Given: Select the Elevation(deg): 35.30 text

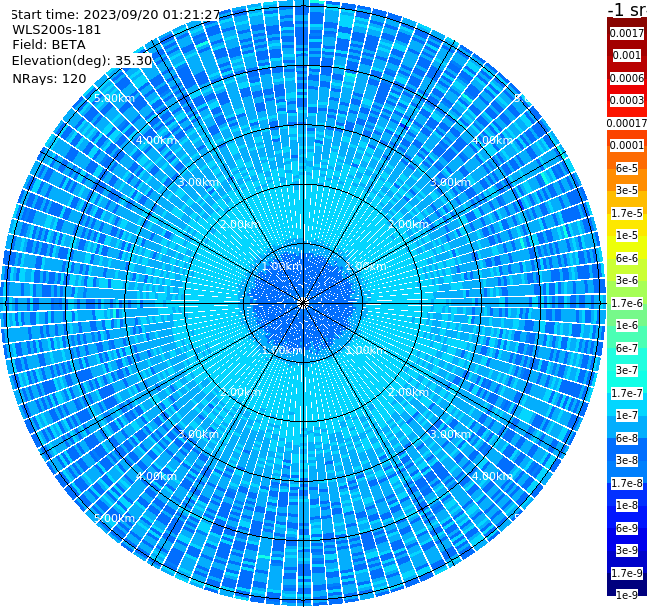Looking at the screenshot, I should pos(82,61).
